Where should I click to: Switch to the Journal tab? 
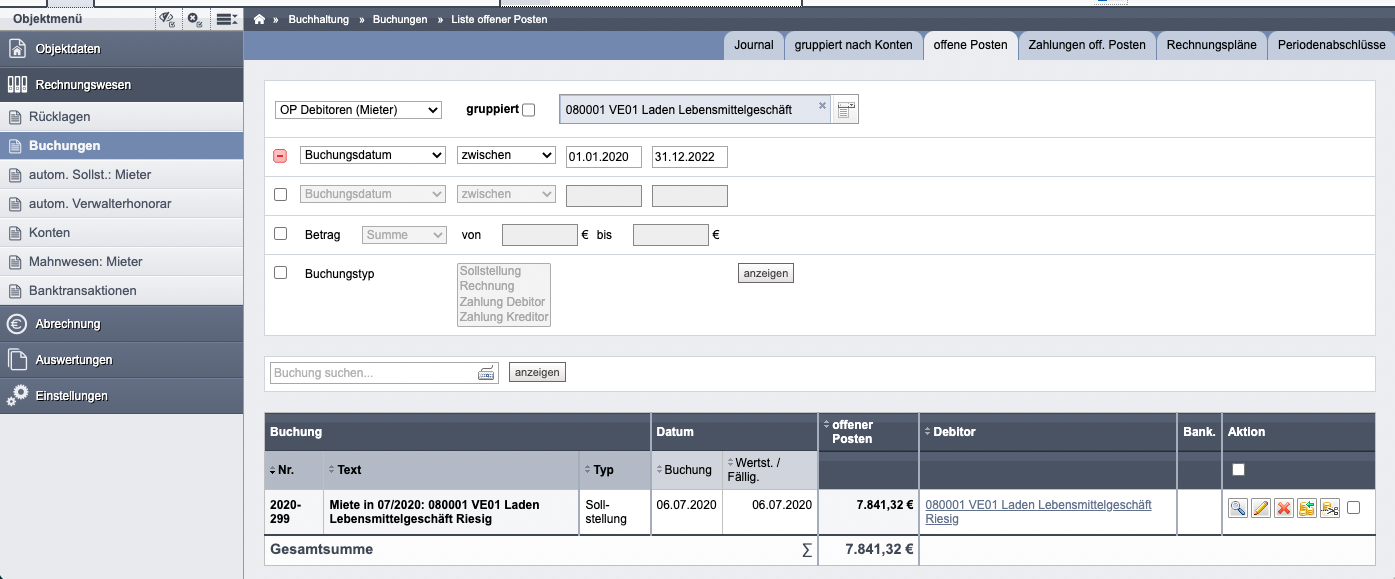point(754,45)
